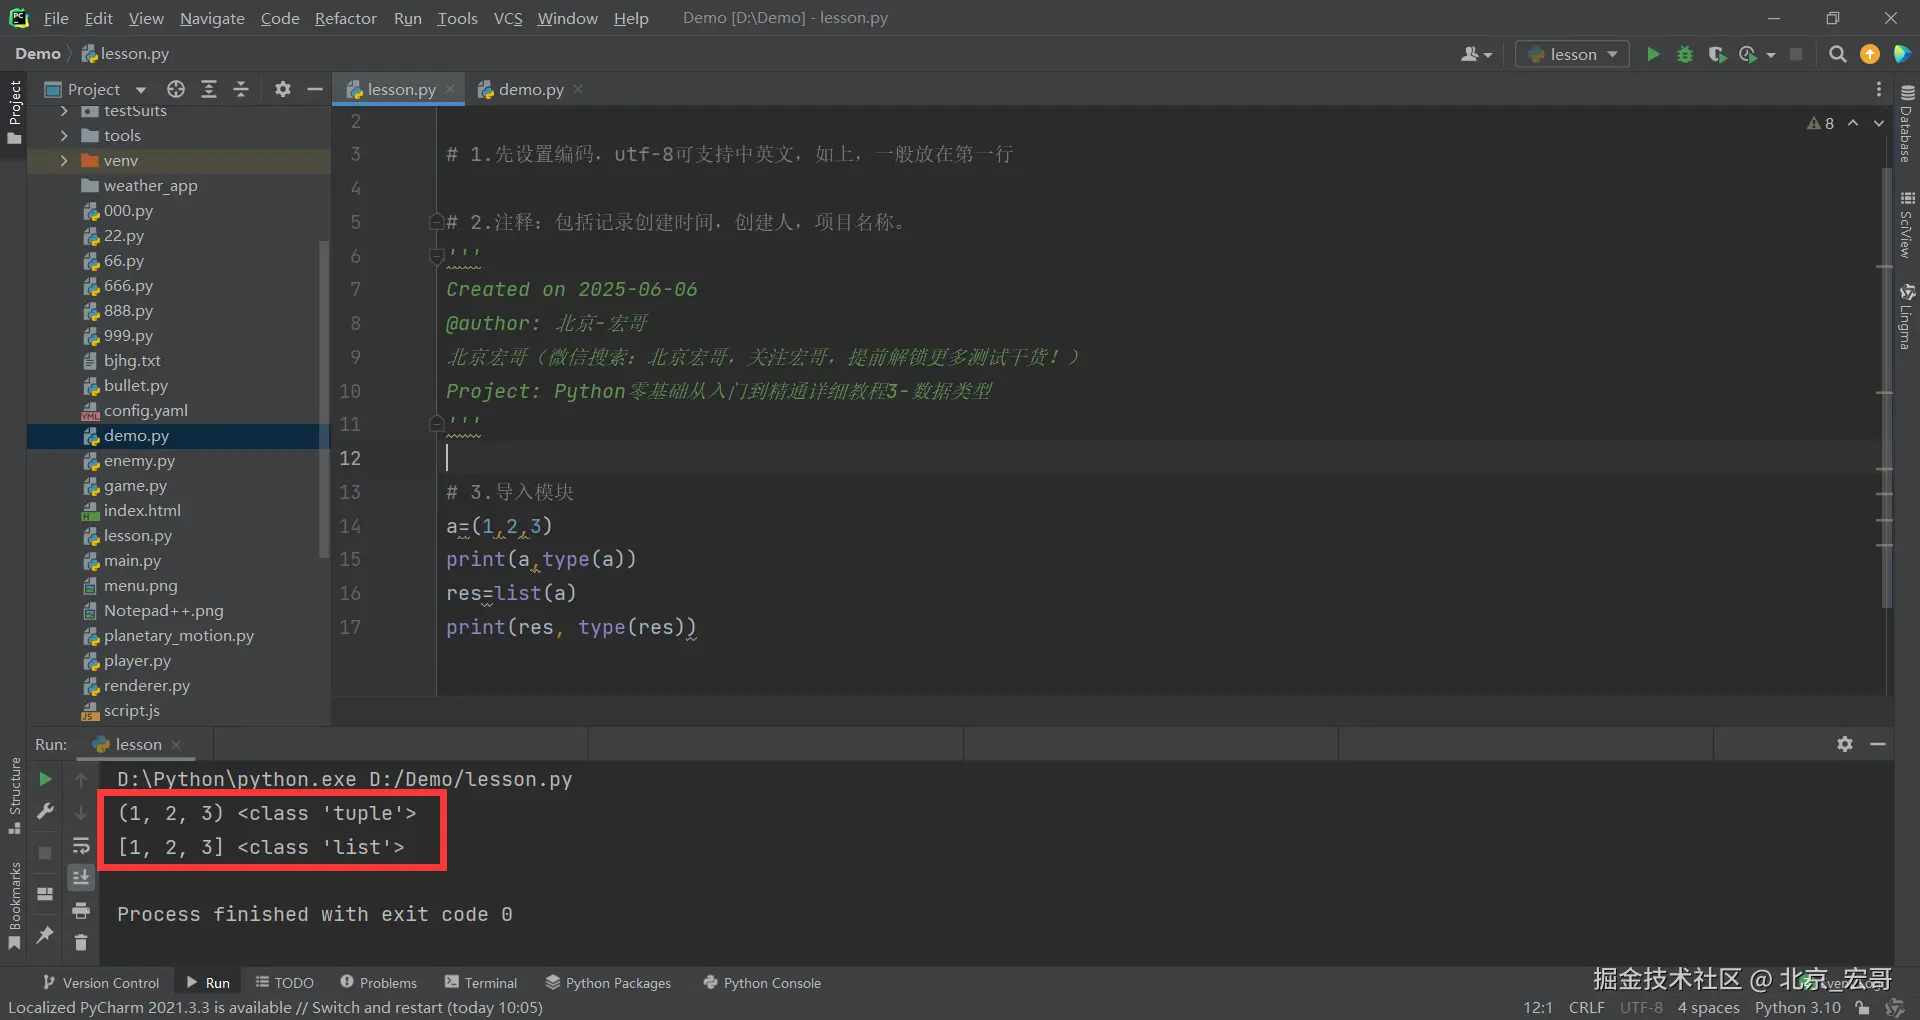Expand the tools folder in tree
1920x1020 pixels.
(64, 135)
